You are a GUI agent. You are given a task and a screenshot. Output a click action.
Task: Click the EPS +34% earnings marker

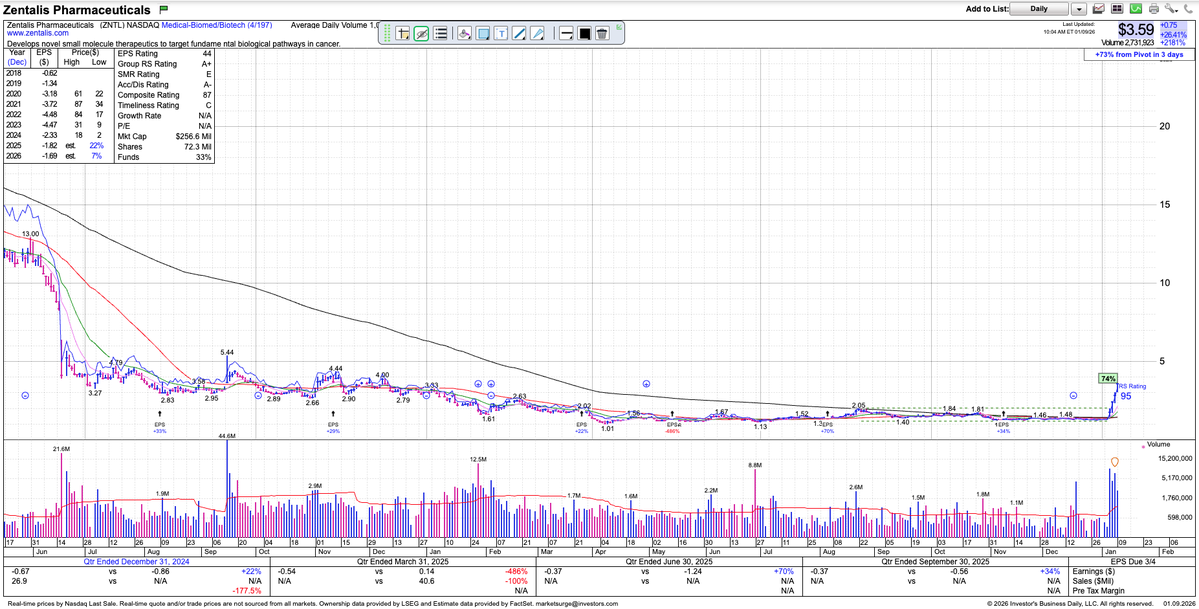click(1003, 424)
